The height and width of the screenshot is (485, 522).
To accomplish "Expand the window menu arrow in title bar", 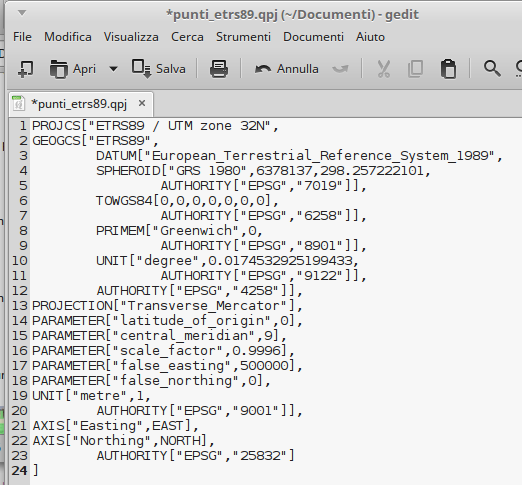I will pyautogui.click(x=22, y=13).
